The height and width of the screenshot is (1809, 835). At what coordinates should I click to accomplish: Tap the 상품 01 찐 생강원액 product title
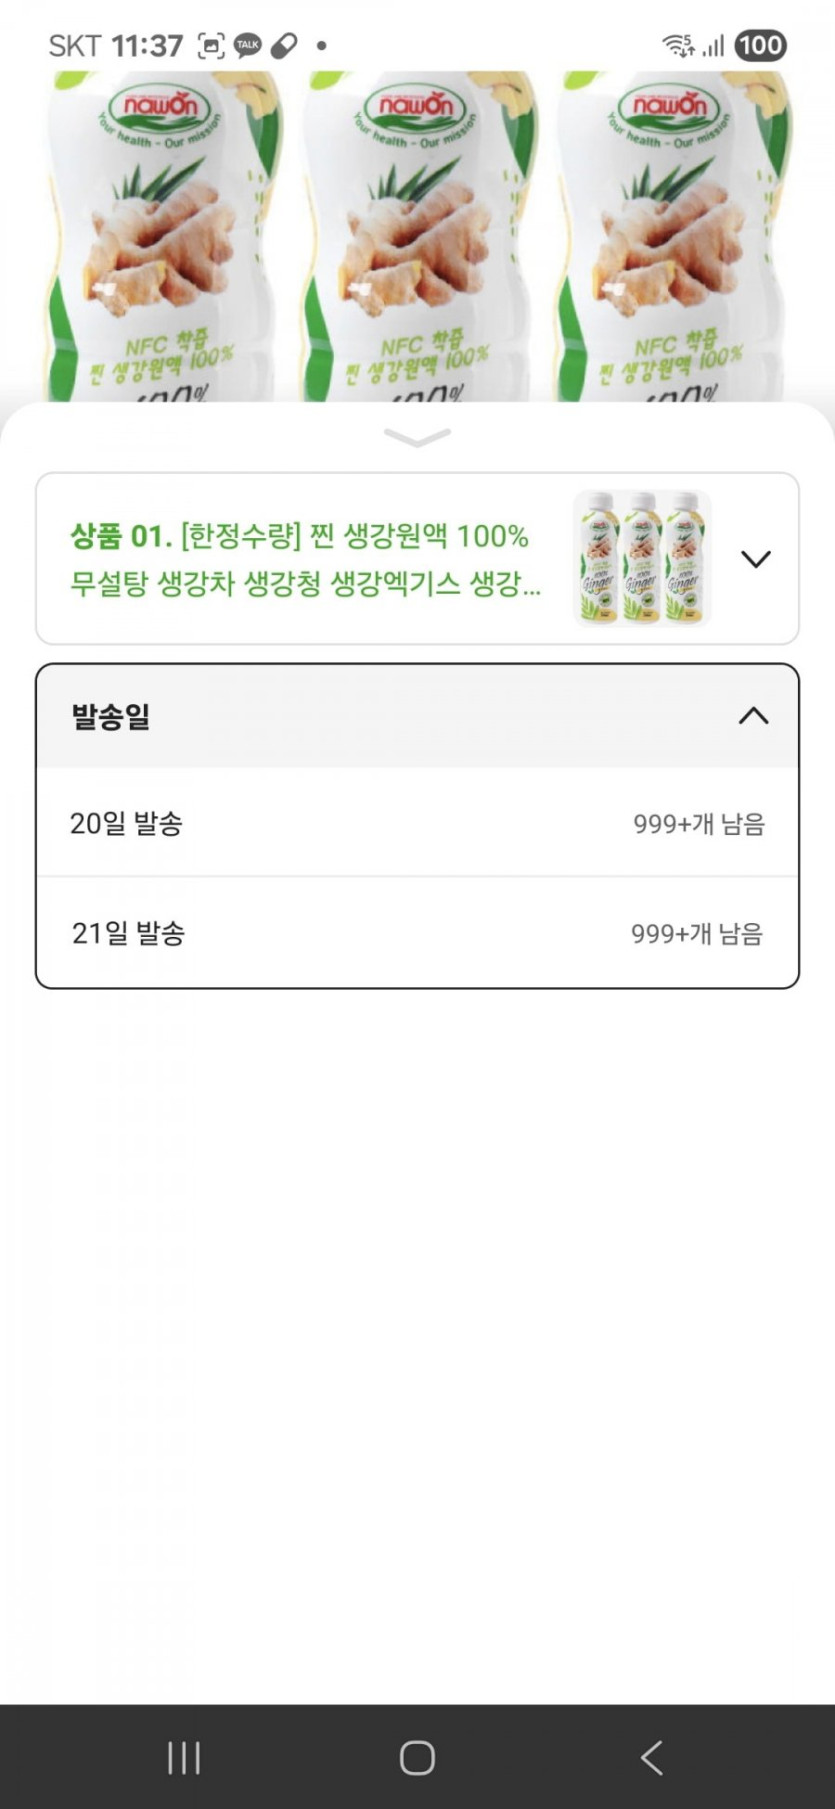(305, 559)
